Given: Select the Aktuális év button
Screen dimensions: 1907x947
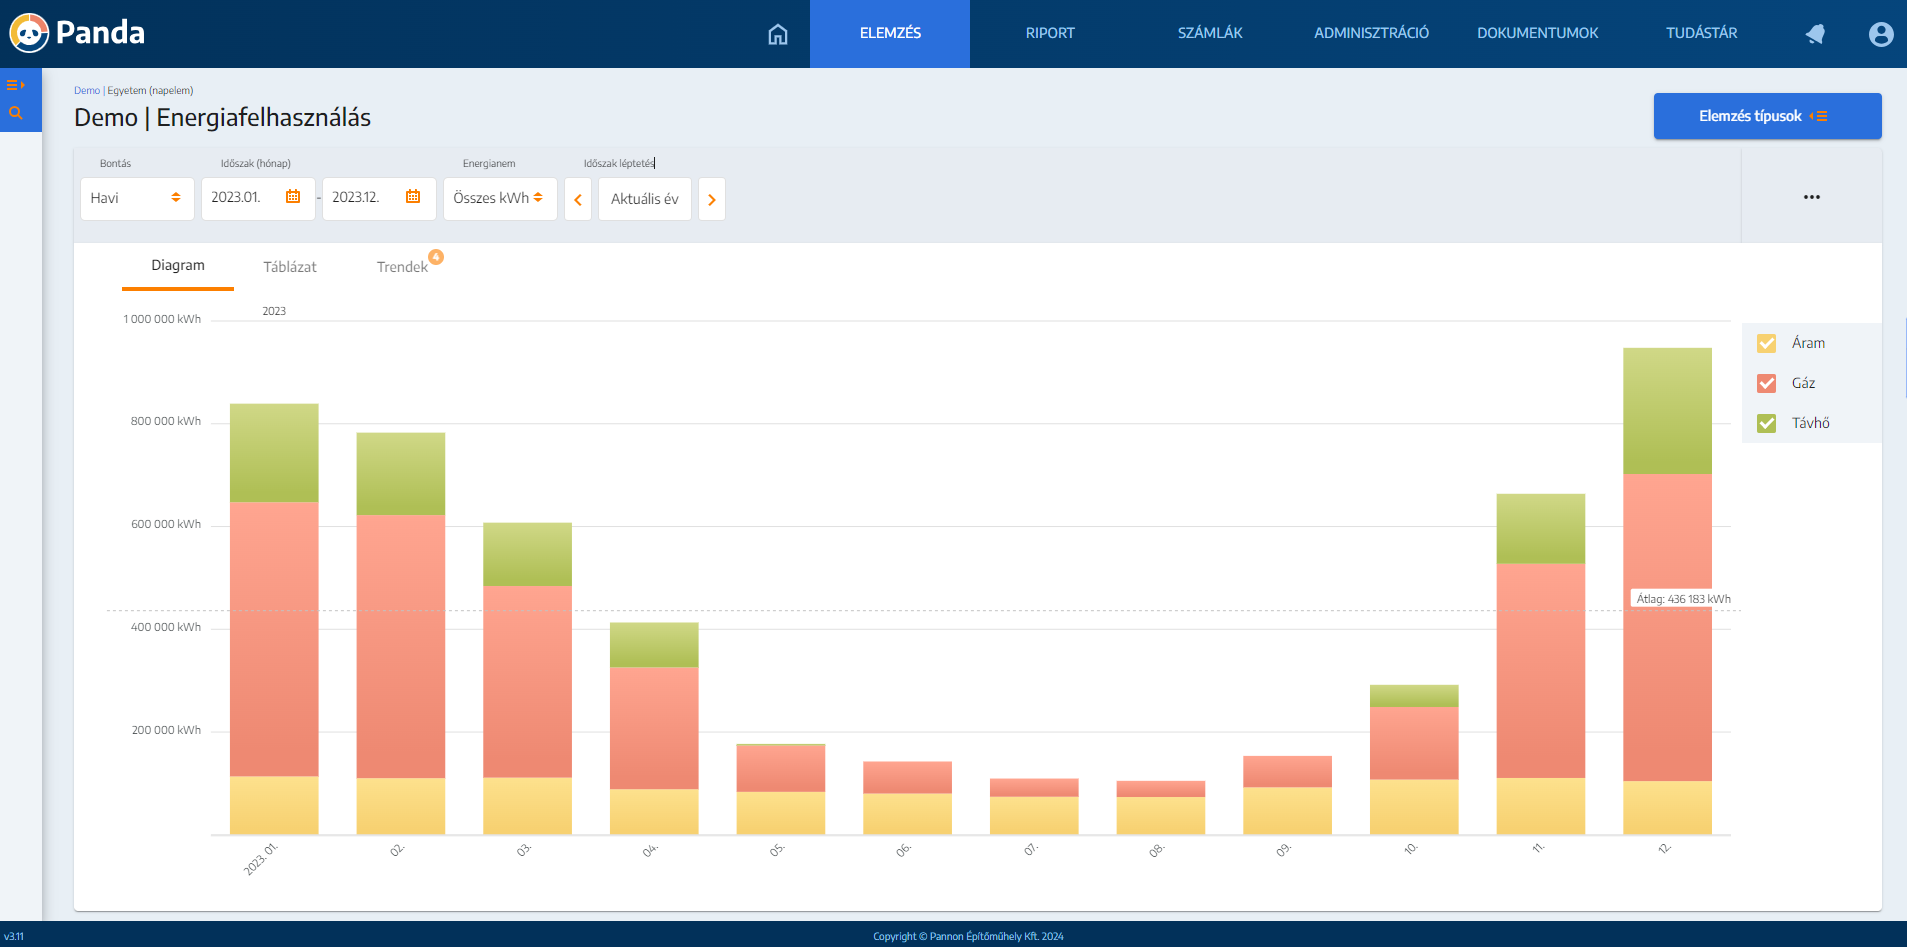Looking at the screenshot, I should pyautogui.click(x=644, y=199).
